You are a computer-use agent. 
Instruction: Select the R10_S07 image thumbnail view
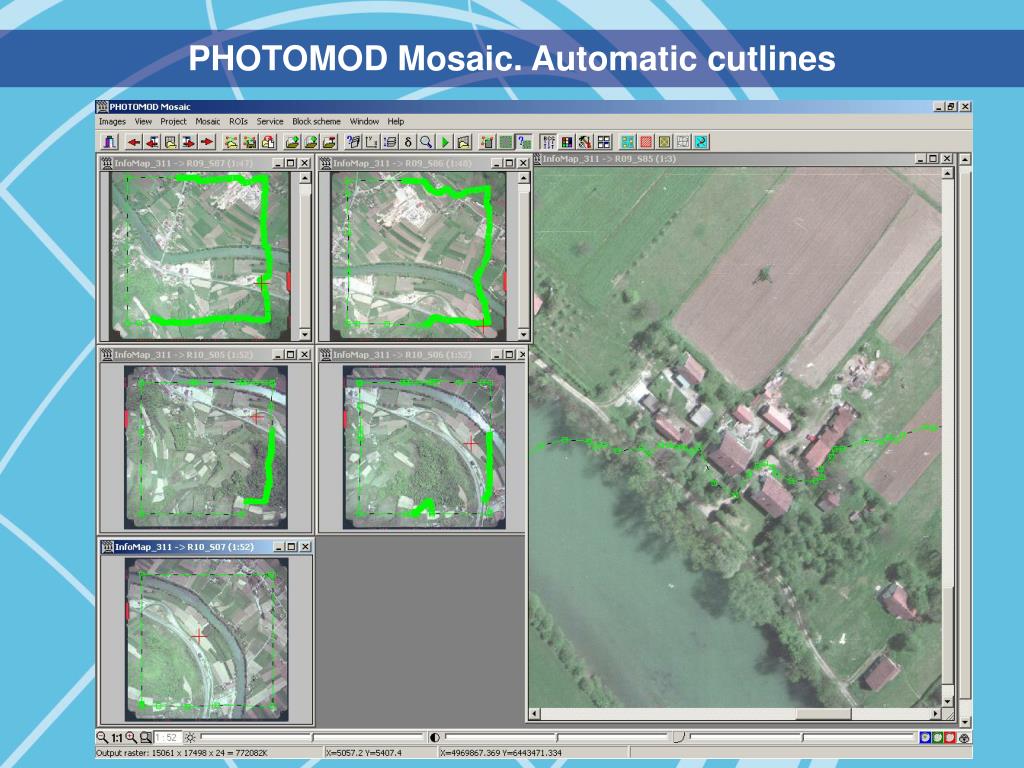(206, 640)
